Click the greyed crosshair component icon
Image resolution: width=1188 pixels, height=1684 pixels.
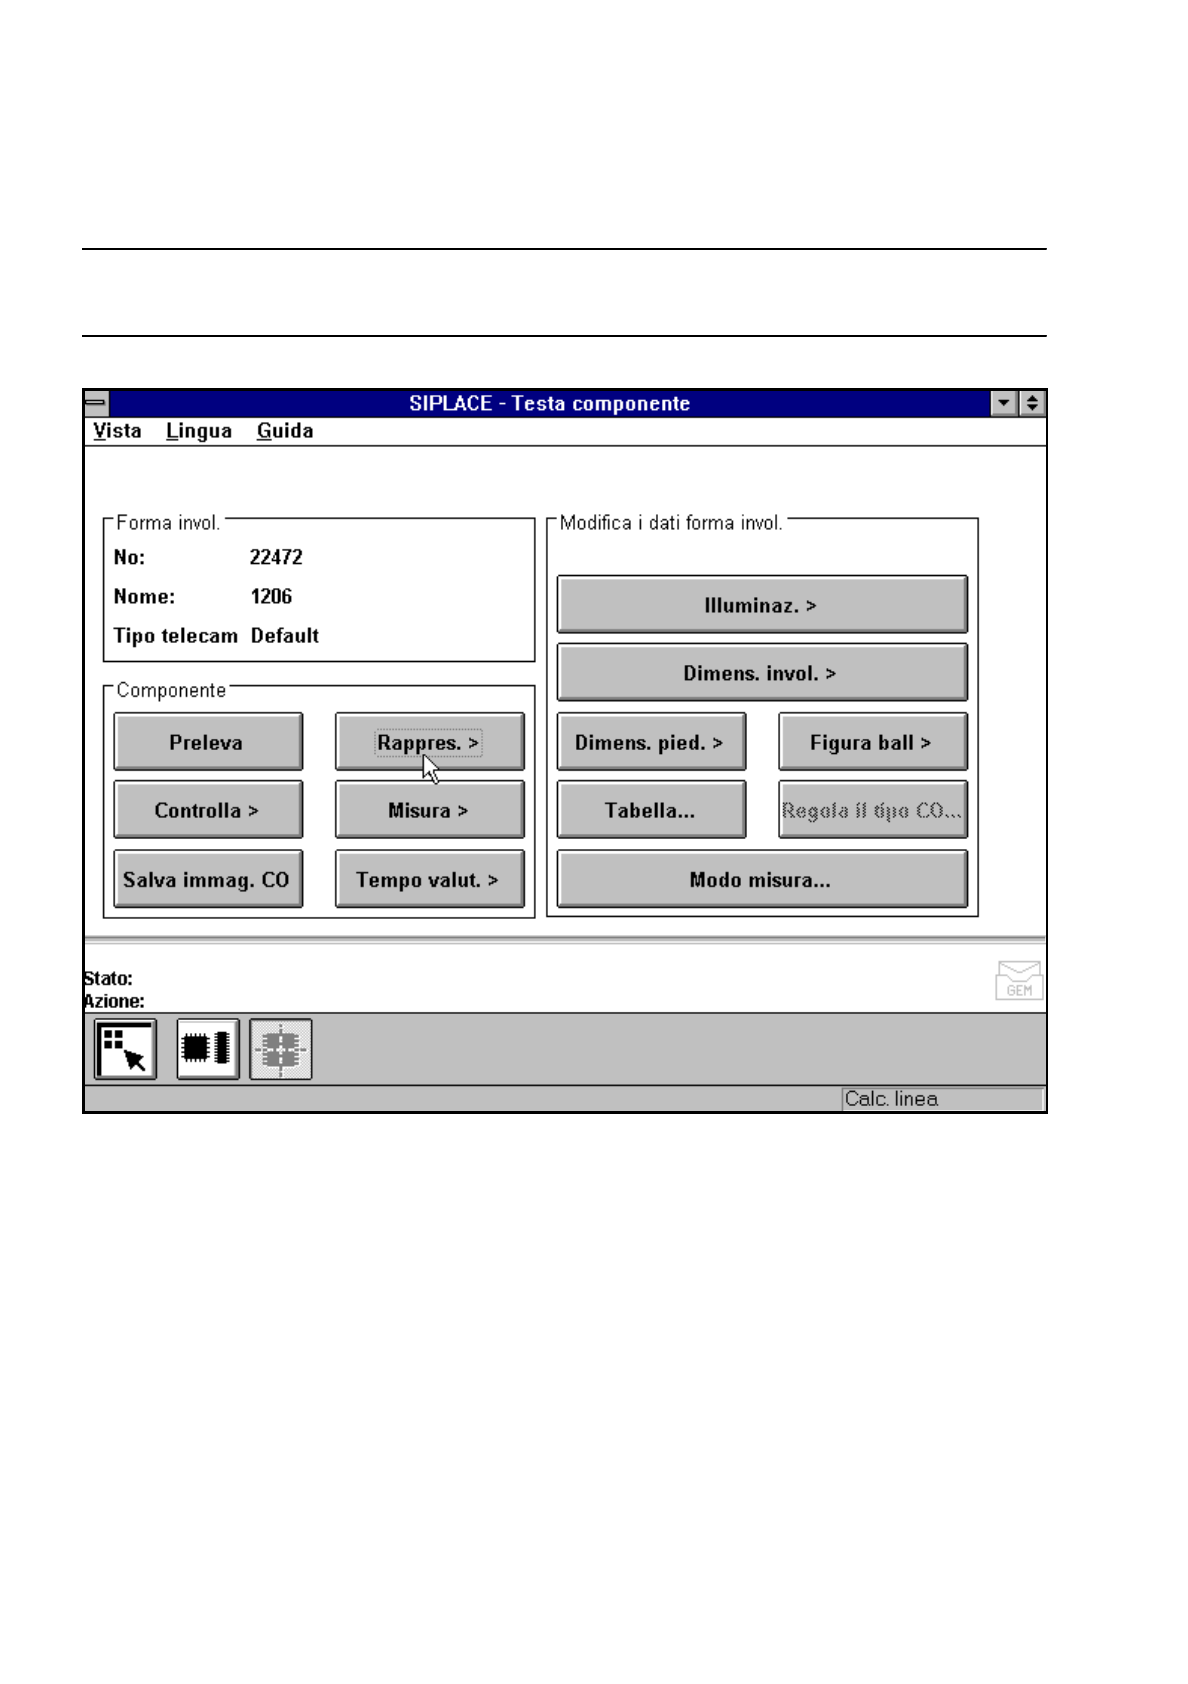pyautogui.click(x=281, y=1049)
